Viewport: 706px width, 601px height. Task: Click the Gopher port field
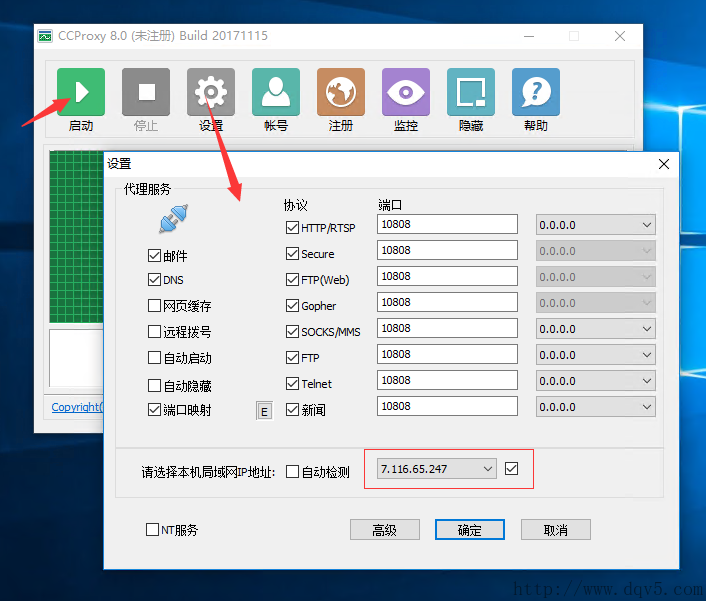coord(447,302)
